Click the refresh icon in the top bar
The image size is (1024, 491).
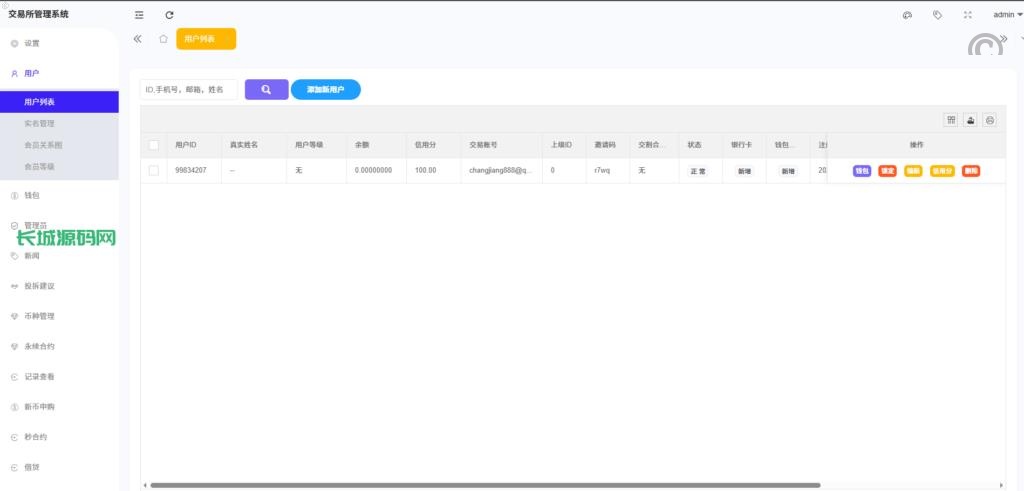point(169,15)
